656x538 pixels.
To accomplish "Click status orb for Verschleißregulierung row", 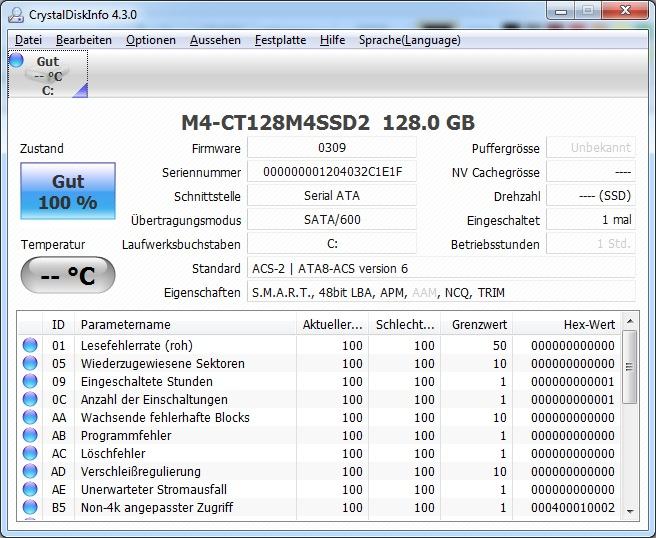I will (30, 471).
